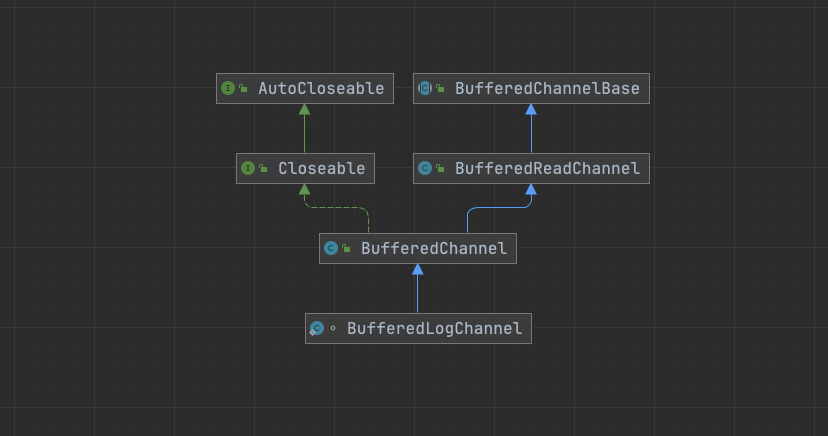Select the Closeable interface node
The height and width of the screenshot is (436, 828).
click(x=305, y=168)
